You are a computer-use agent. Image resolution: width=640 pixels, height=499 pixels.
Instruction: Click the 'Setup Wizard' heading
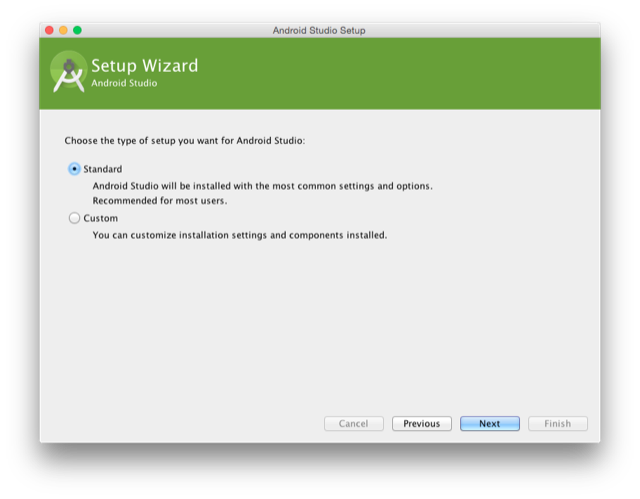point(144,66)
